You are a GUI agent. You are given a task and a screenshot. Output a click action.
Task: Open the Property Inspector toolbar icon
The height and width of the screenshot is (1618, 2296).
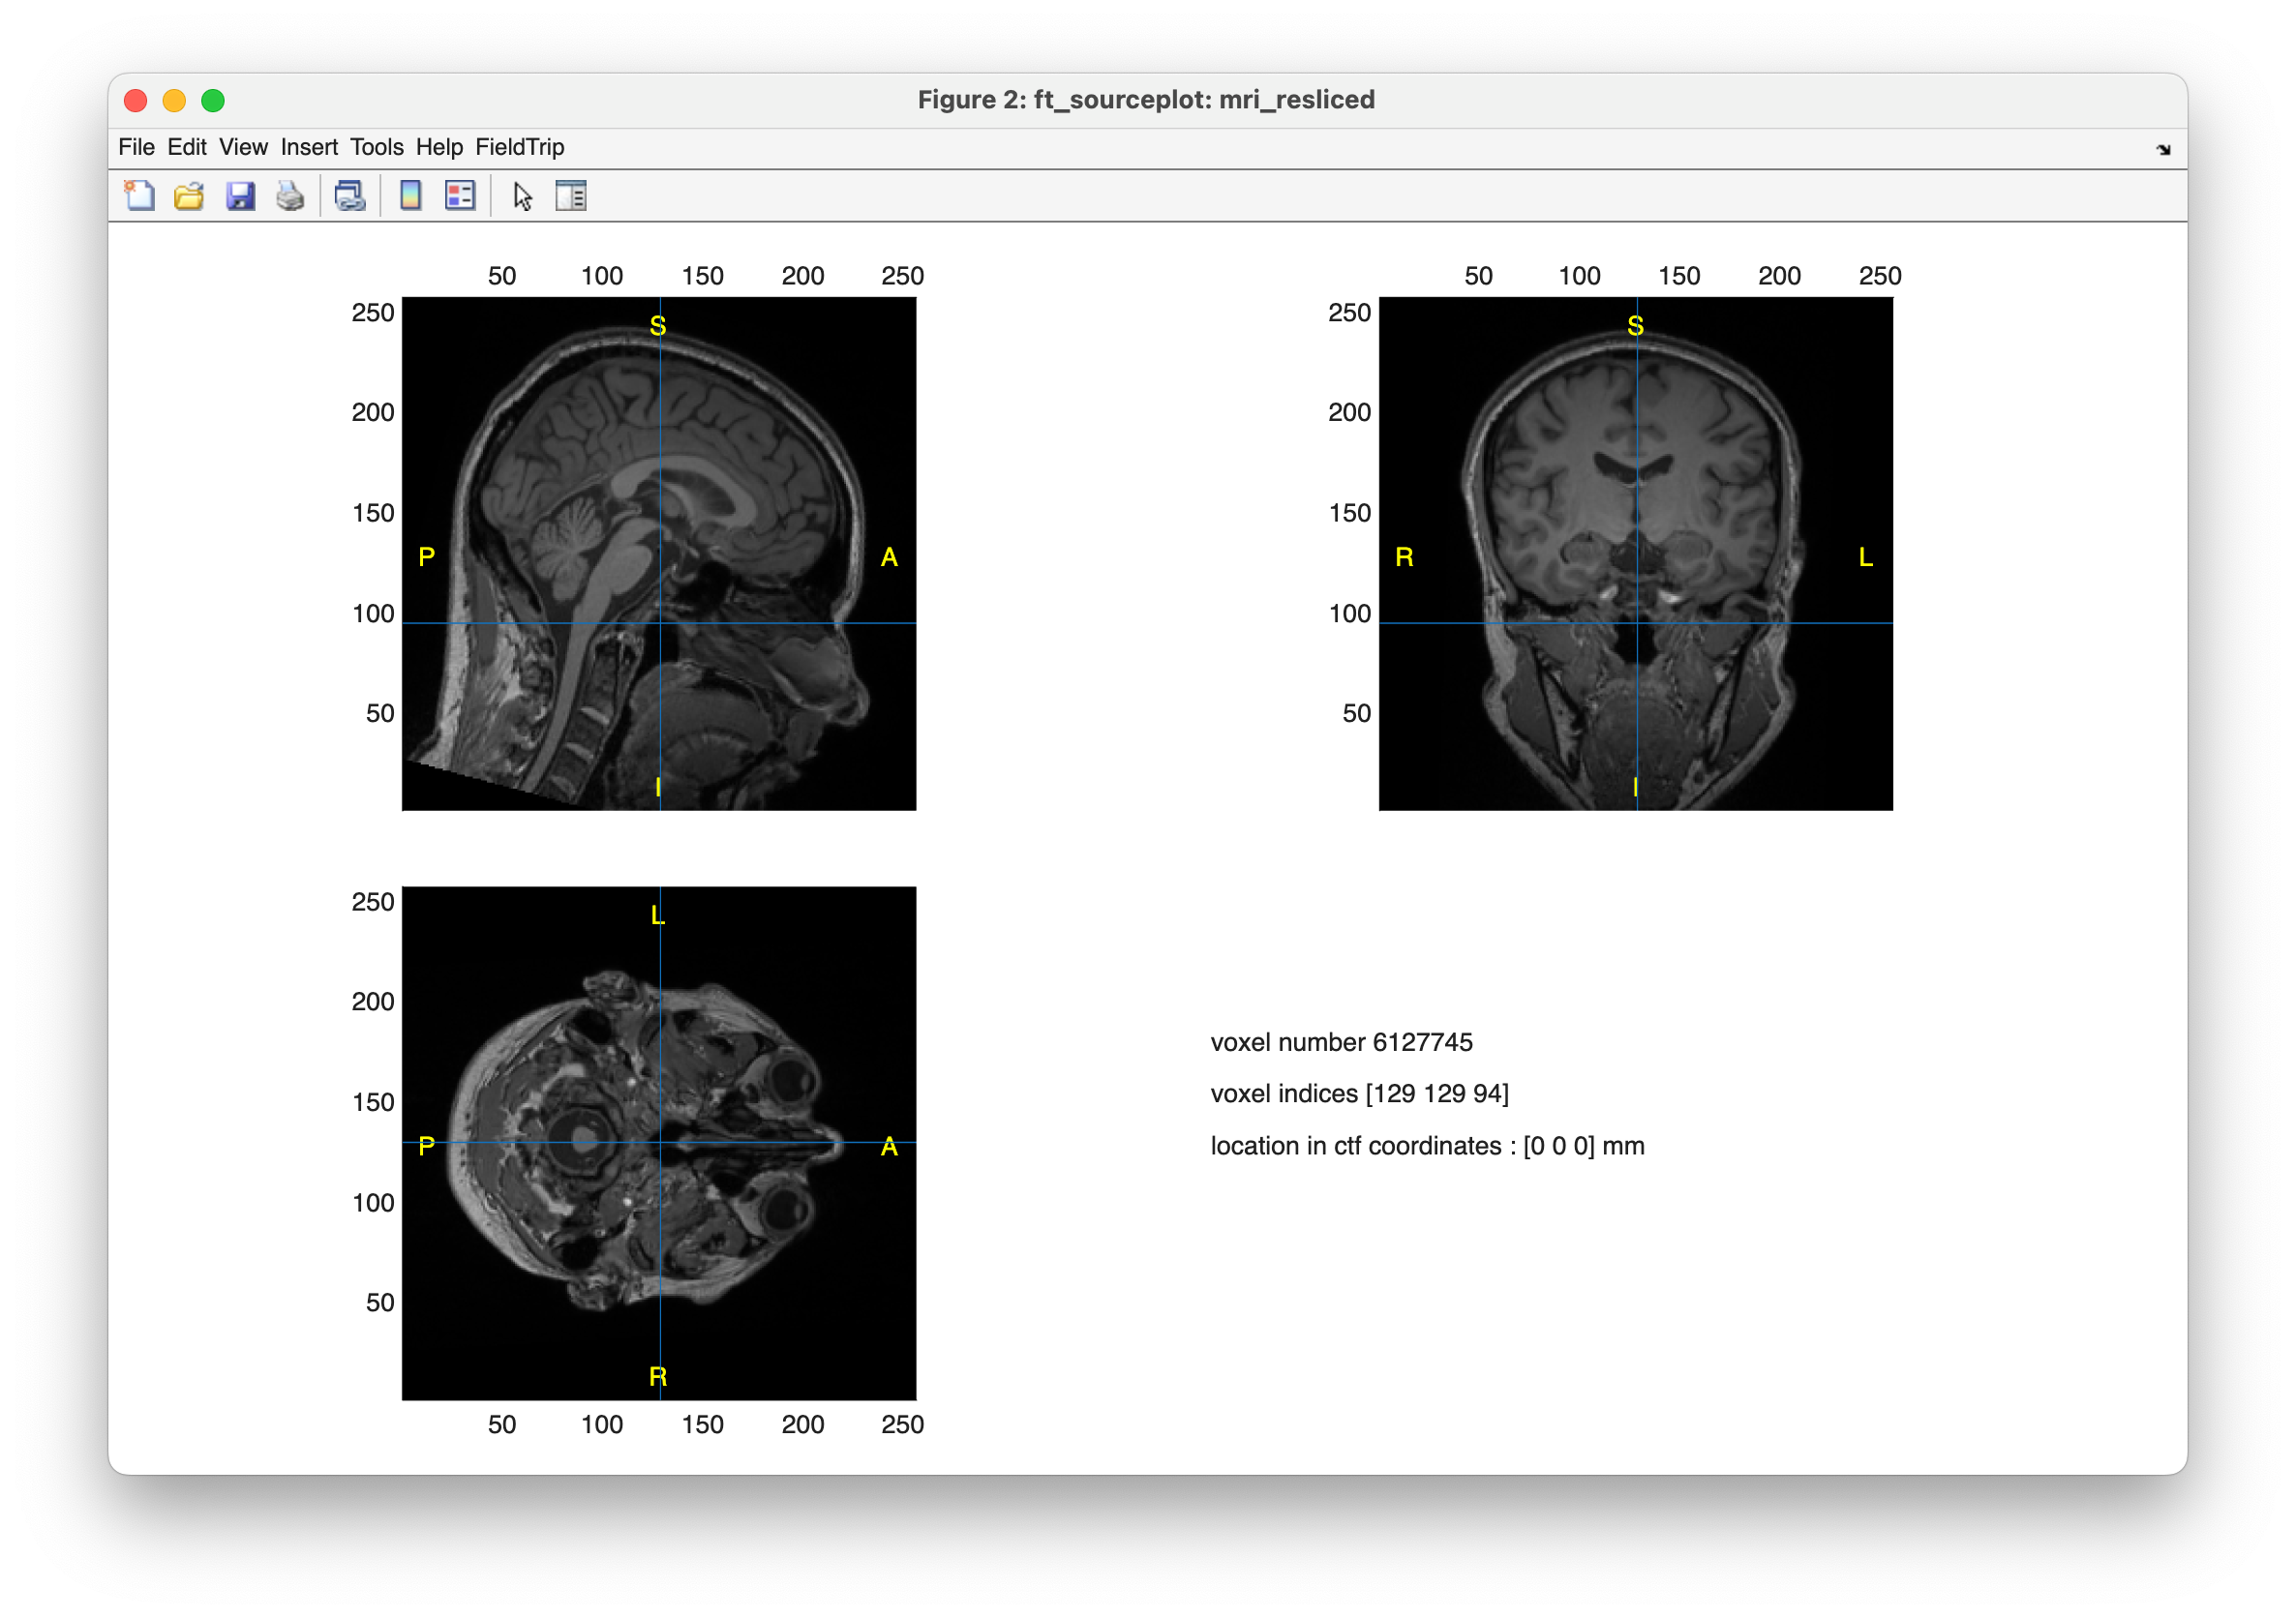point(571,196)
